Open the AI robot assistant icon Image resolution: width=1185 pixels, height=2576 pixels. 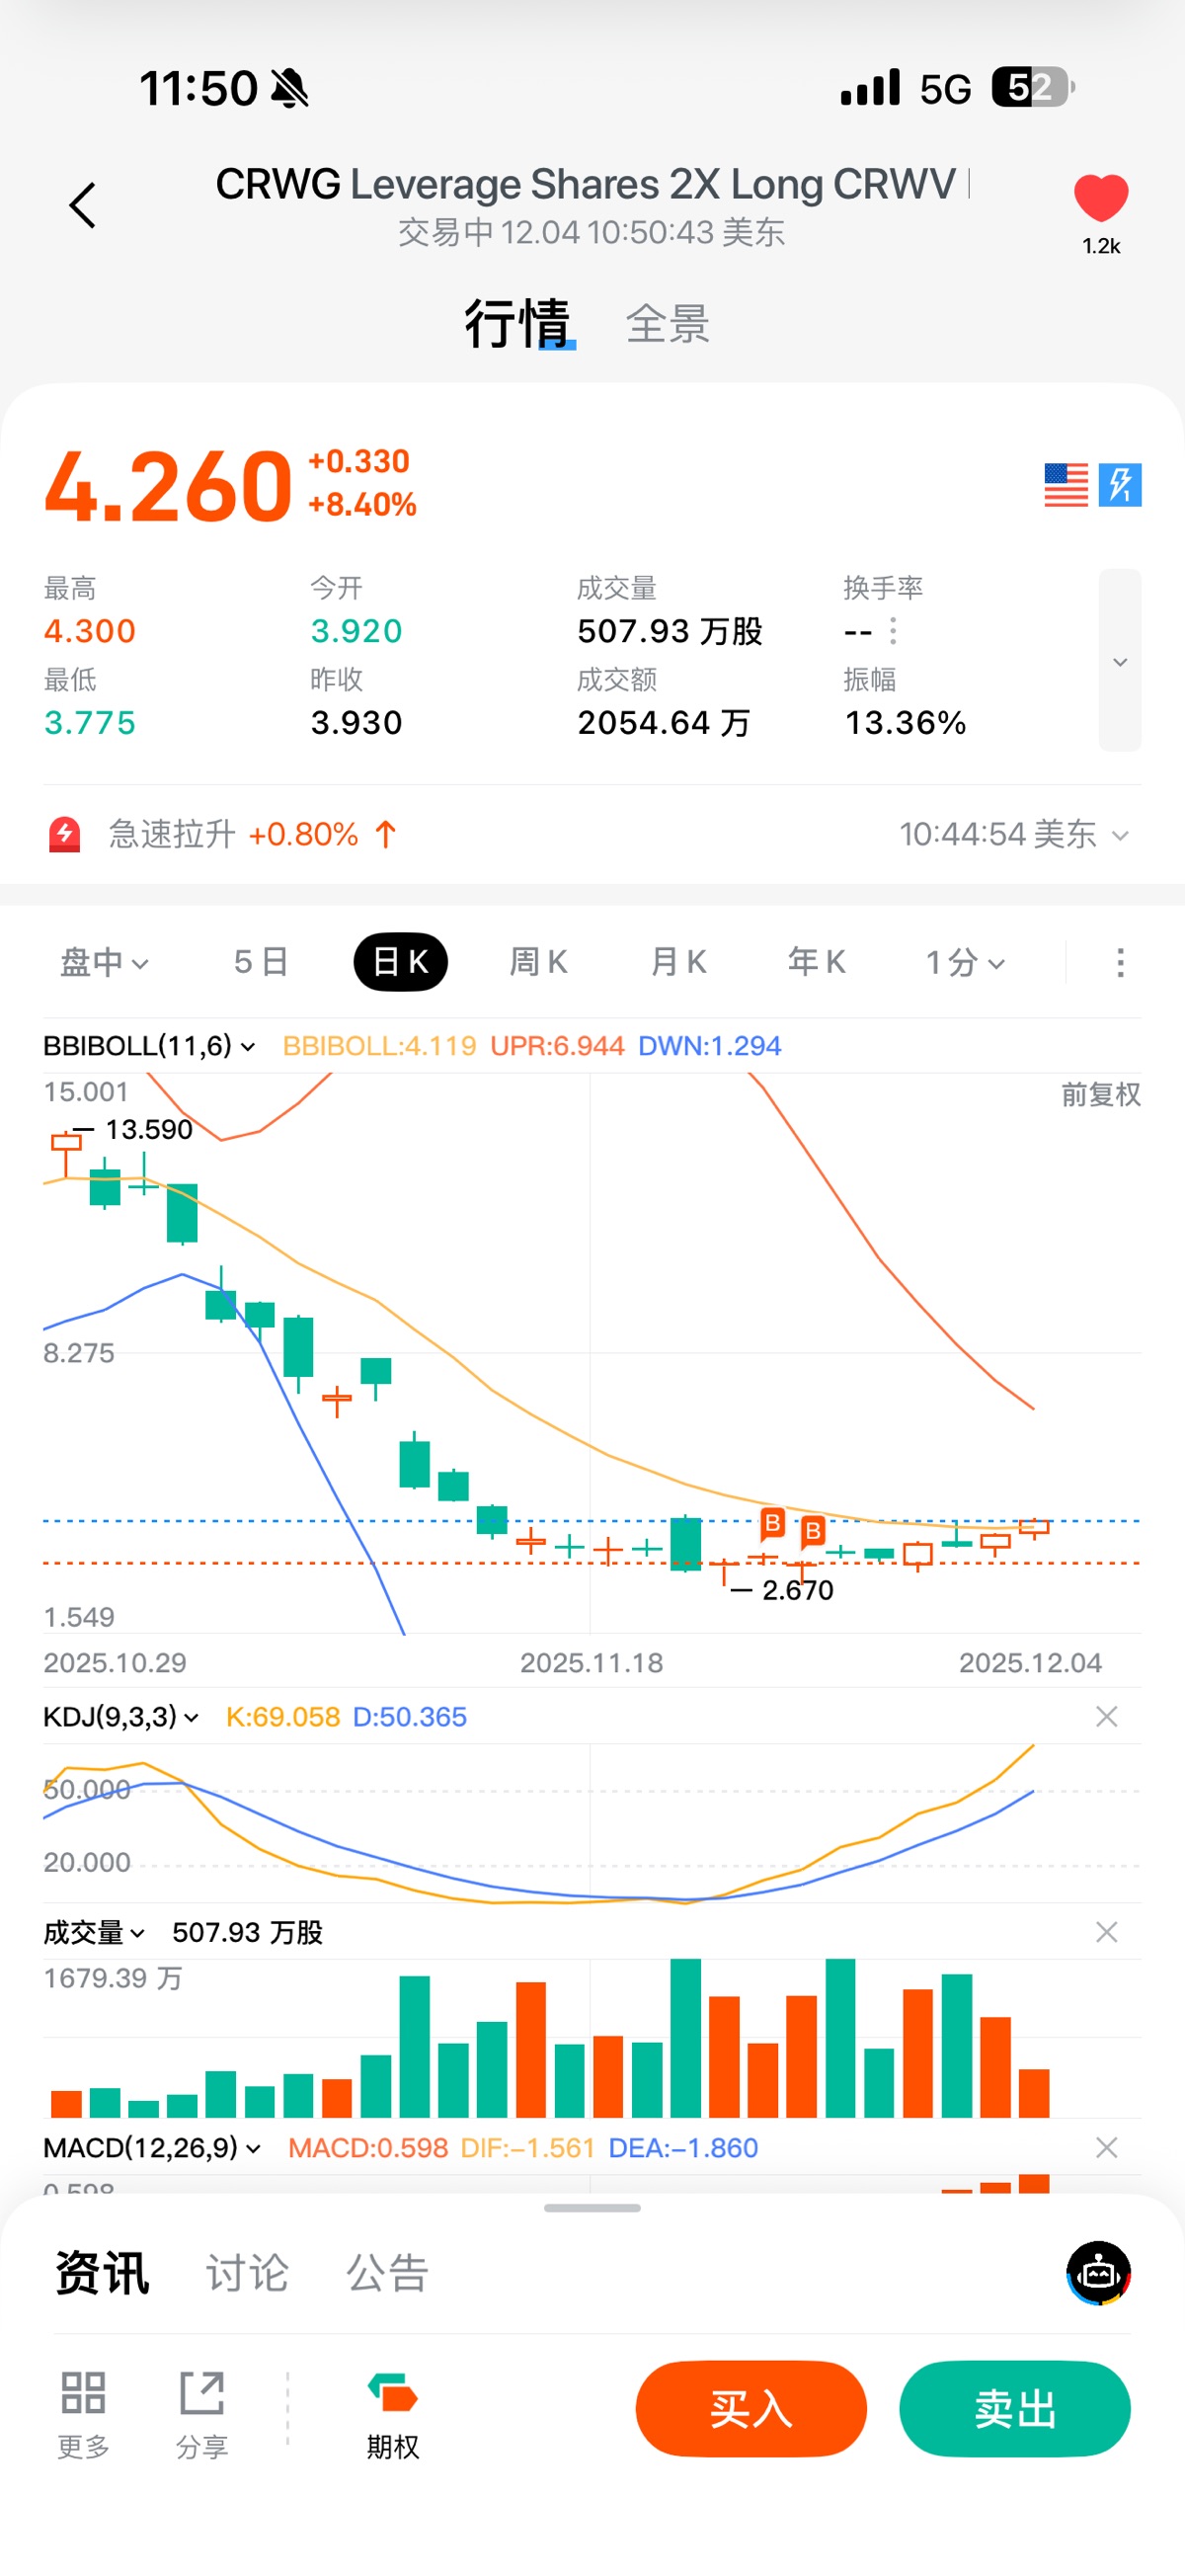tap(1098, 2272)
